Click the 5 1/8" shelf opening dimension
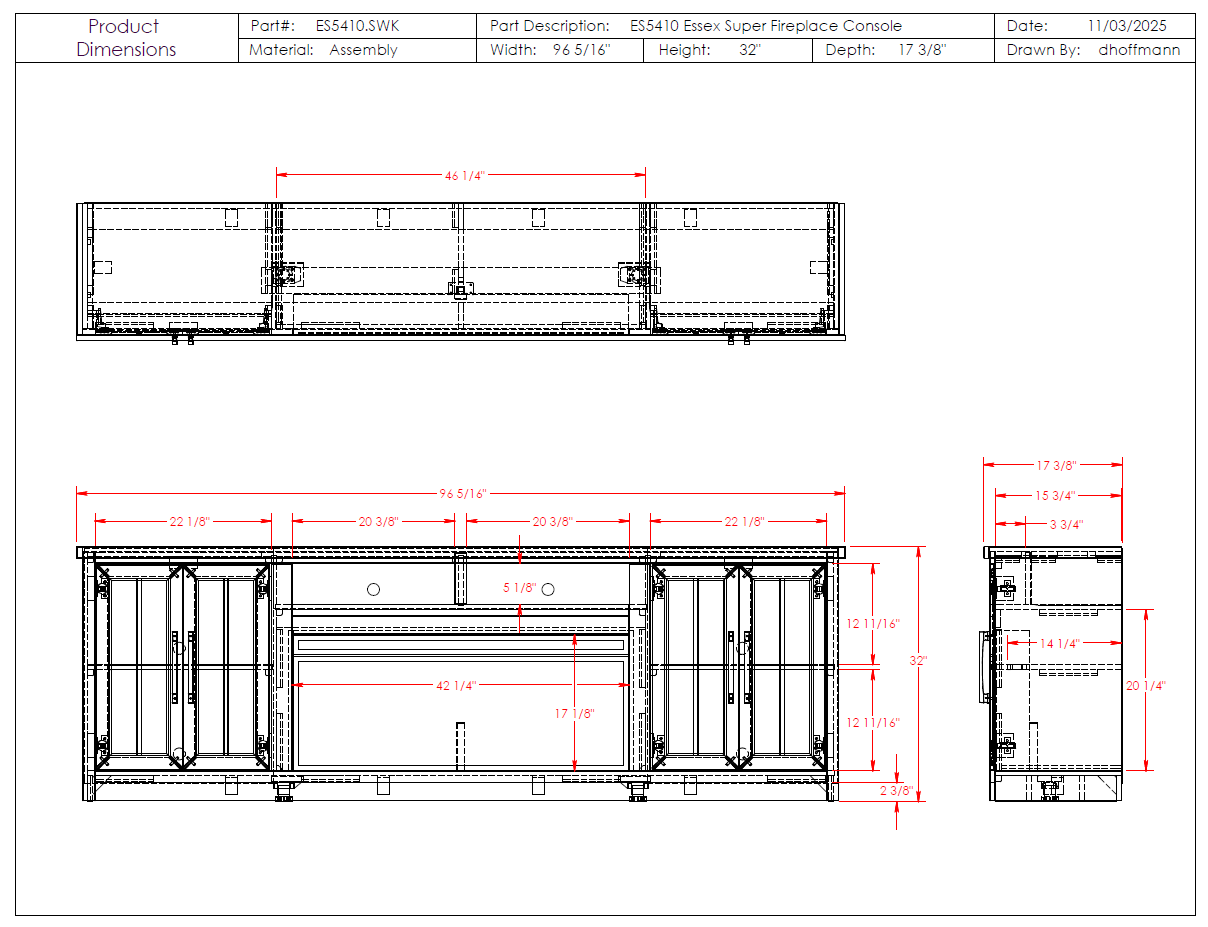 519,588
